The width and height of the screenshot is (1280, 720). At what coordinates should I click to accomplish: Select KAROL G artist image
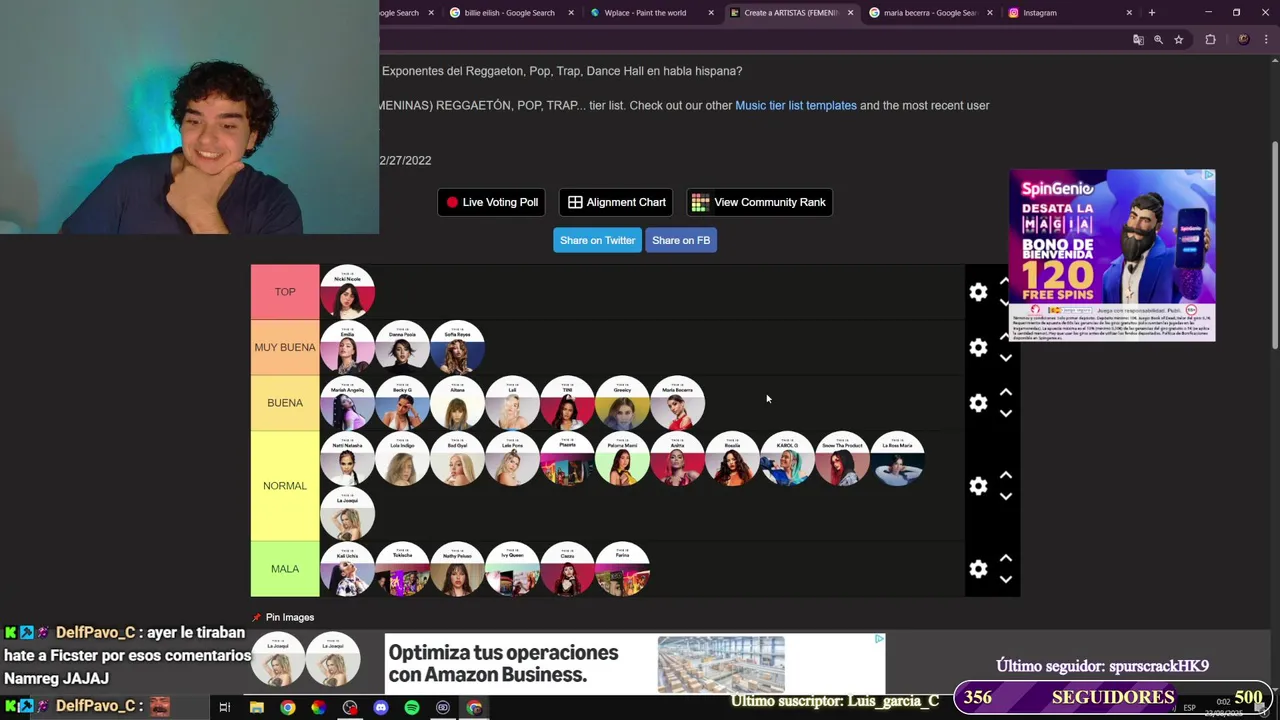coord(787,458)
